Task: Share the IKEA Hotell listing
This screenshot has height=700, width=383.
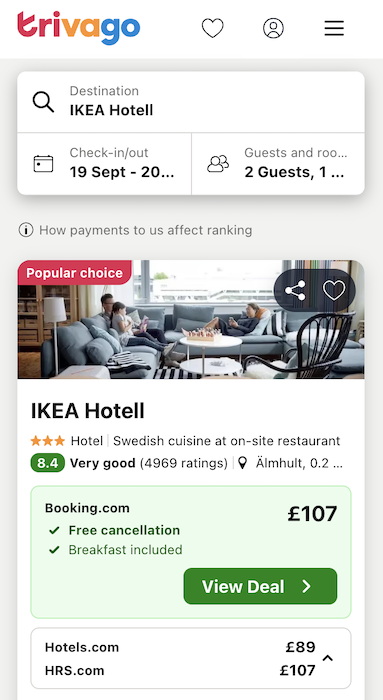Action: 295,291
